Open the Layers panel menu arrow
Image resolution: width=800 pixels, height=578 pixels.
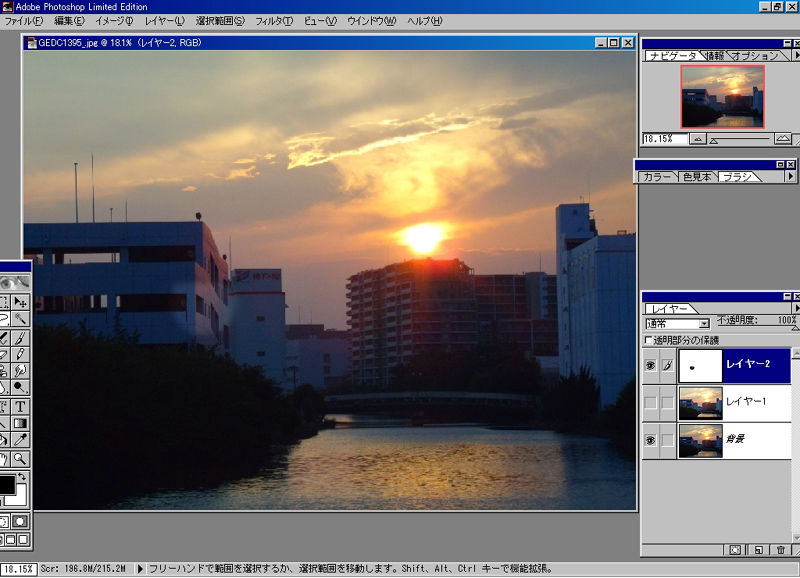(x=796, y=307)
